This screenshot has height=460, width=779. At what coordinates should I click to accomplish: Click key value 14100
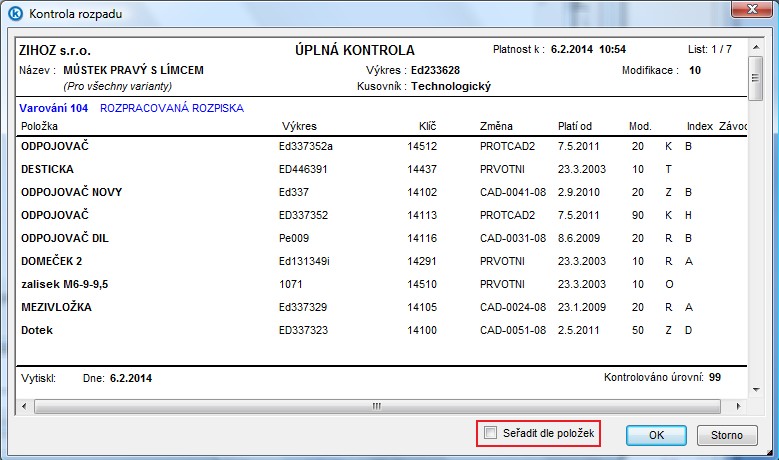tap(422, 330)
